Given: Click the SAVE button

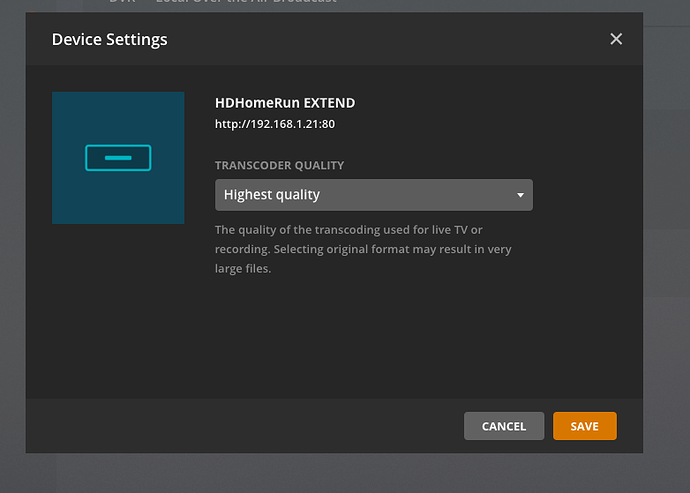Looking at the screenshot, I should pos(584,426).
